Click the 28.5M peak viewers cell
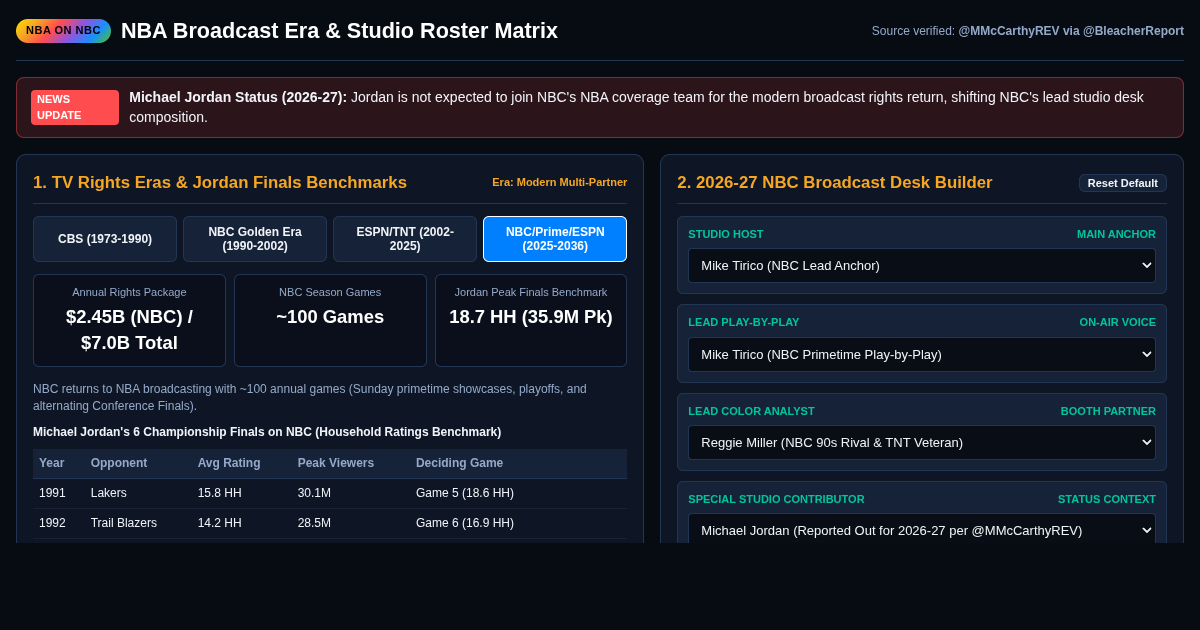 314,523
